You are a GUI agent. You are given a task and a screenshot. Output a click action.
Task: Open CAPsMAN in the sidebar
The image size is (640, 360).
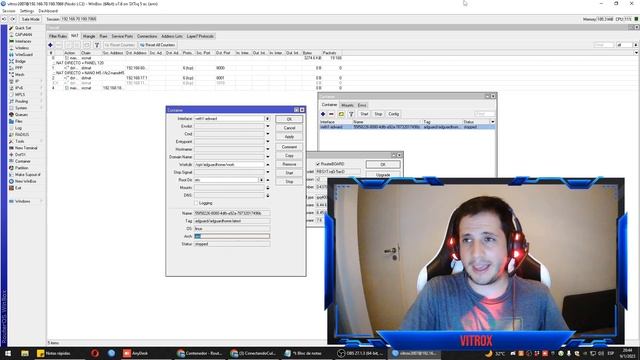(x=23, y=35)
